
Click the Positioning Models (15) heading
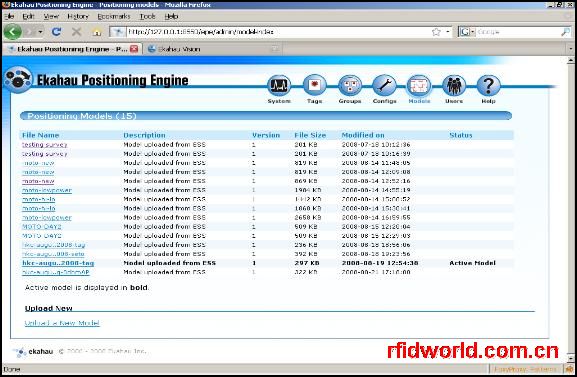coord(82,116)
